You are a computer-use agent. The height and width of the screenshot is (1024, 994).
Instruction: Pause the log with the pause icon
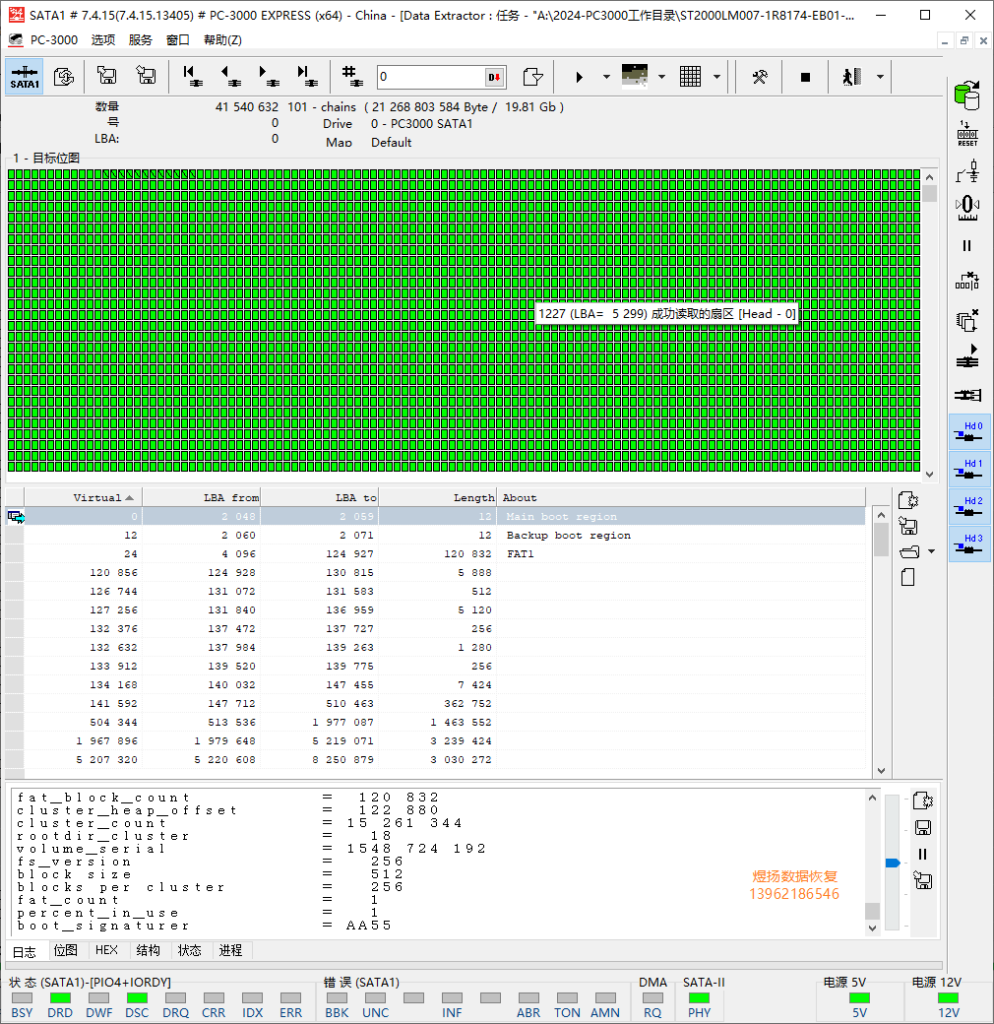(x=923, y=854)
